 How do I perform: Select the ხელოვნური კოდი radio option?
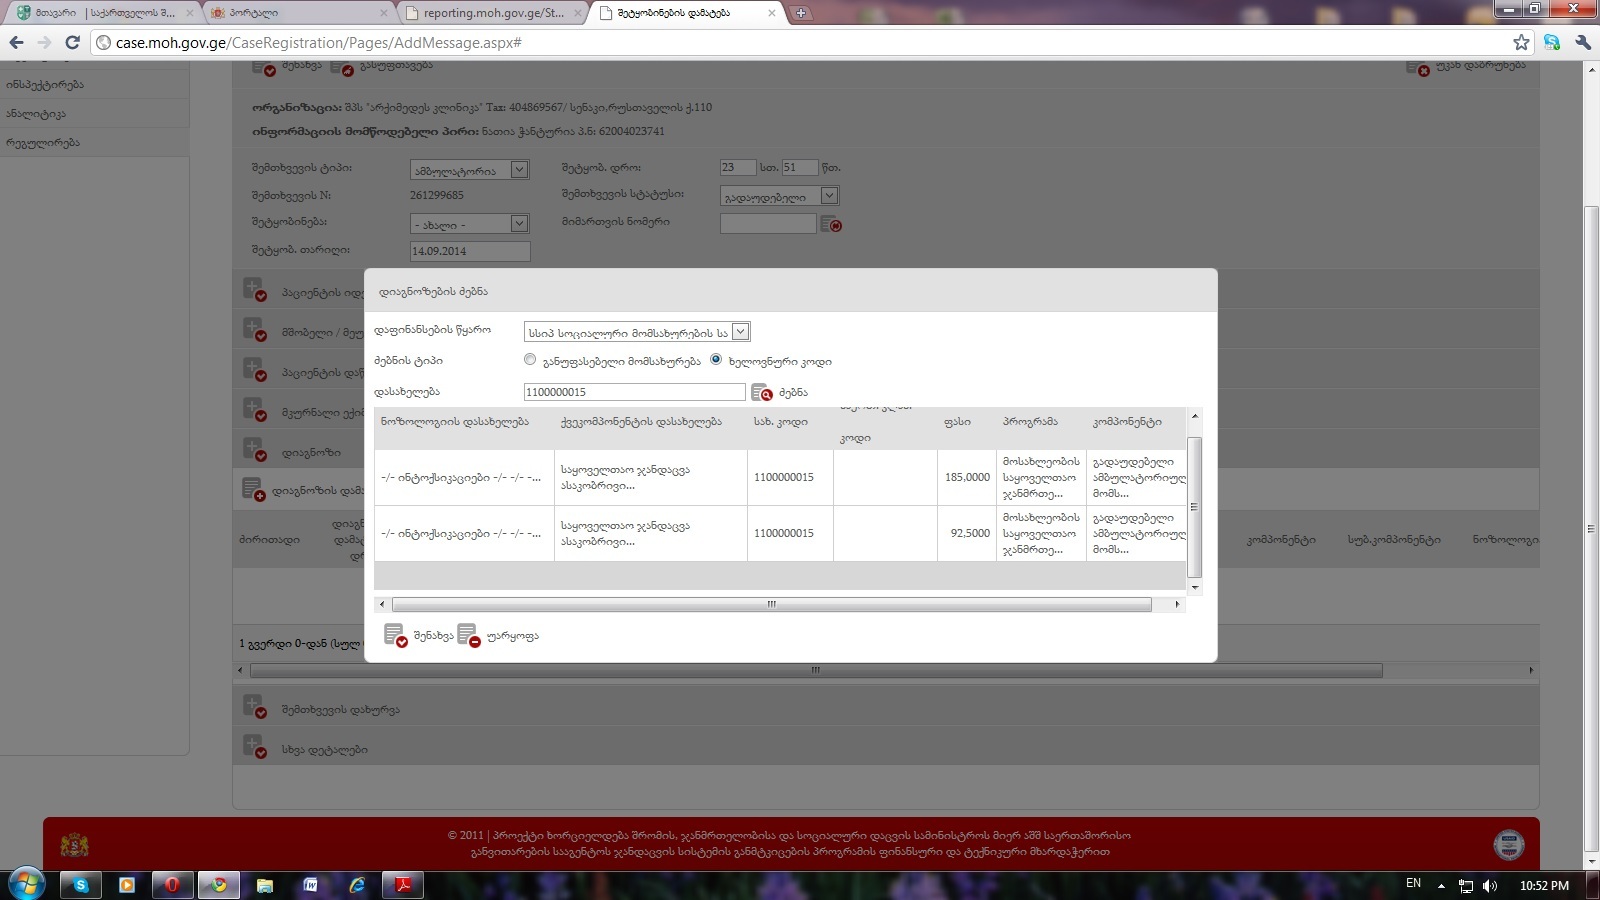click(716, 360)
